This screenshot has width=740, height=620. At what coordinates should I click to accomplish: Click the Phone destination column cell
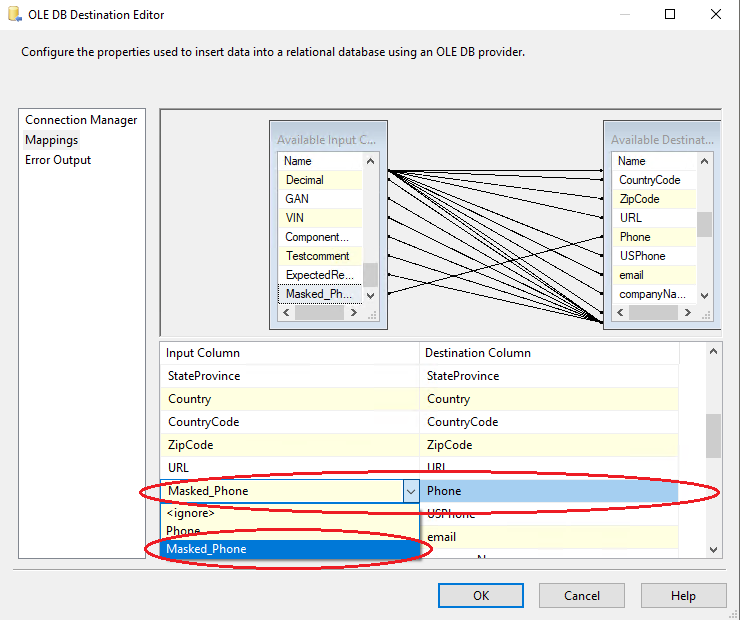[x=550, y=491]
